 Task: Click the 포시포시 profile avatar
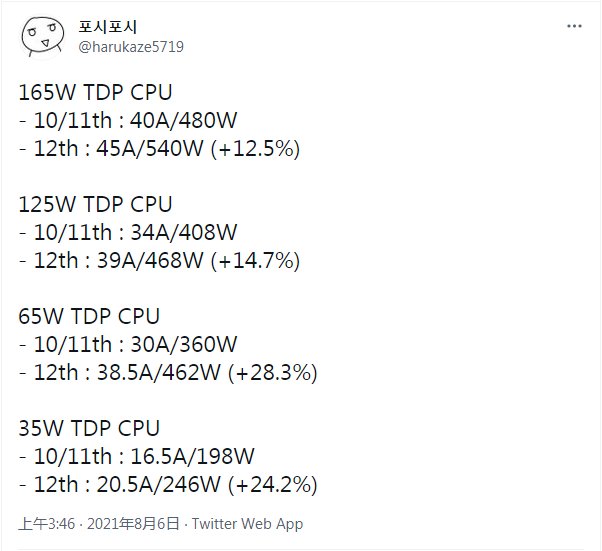pos(41,36)
